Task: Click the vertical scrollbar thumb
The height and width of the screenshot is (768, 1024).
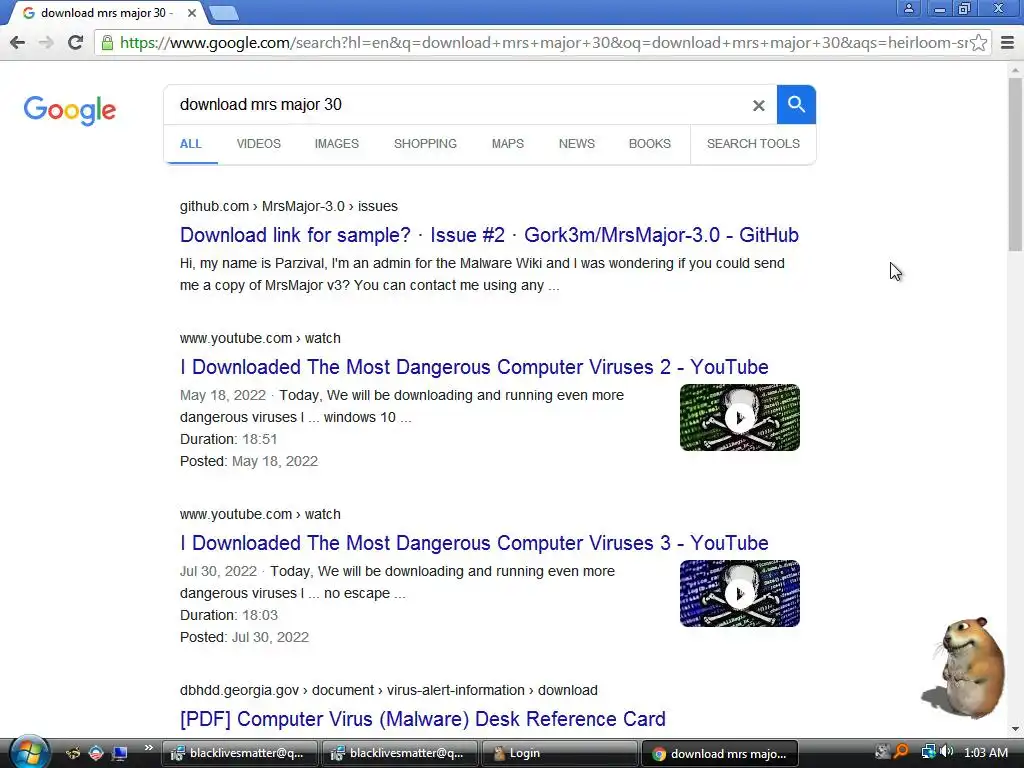Action: click(x=1015, y=163)
